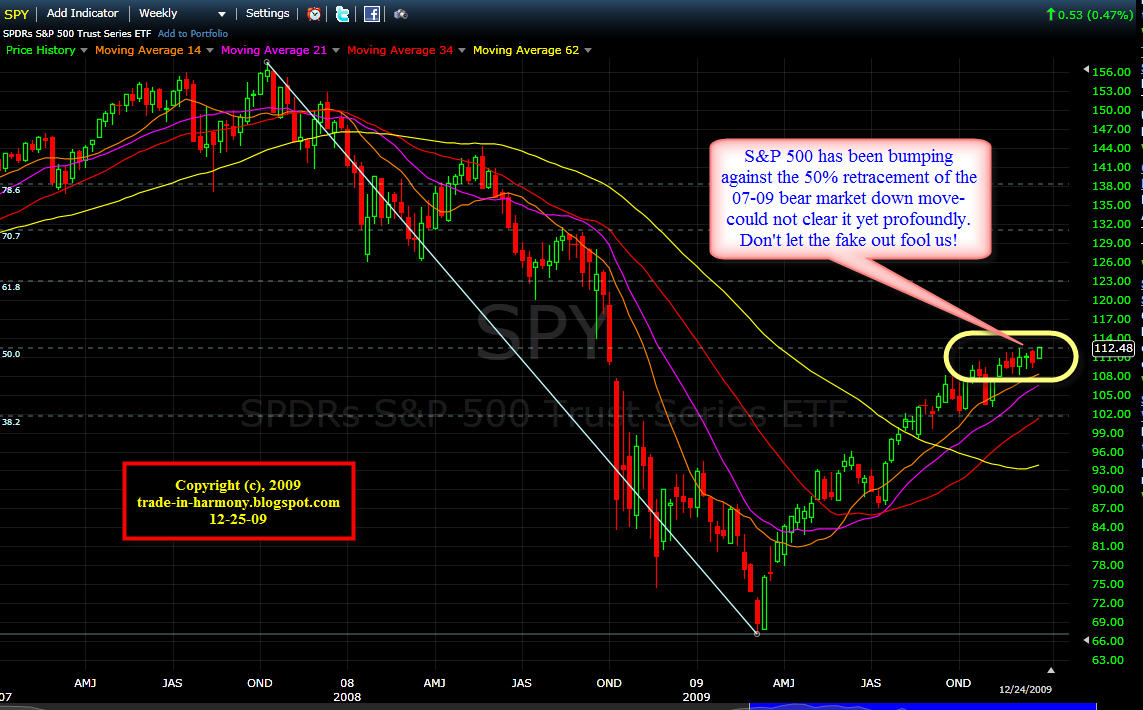Click the 2009 year label on time axis
The height and width of the screenshot is (710, 1143).
pos(696,697)
